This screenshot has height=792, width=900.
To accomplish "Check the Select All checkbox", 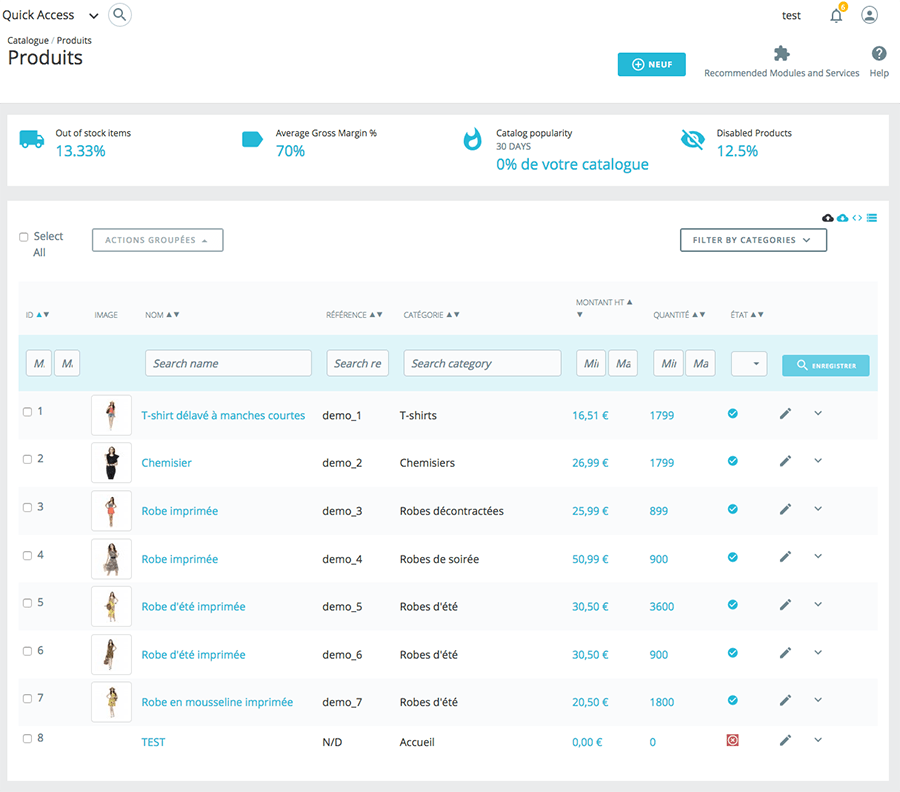I will (x=24, y=237).
